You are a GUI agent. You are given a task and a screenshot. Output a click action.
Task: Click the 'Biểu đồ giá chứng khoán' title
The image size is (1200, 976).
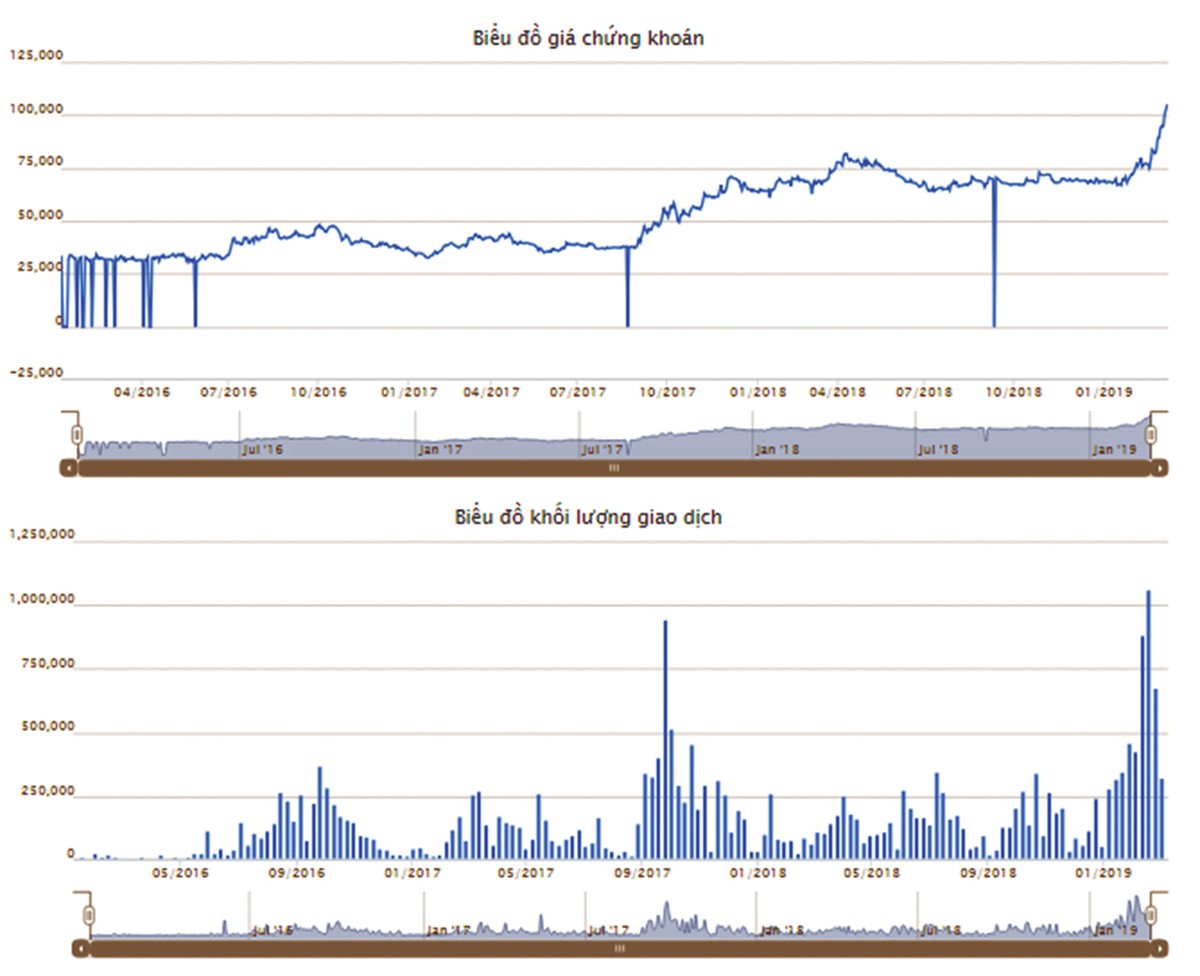click(590, 39)
